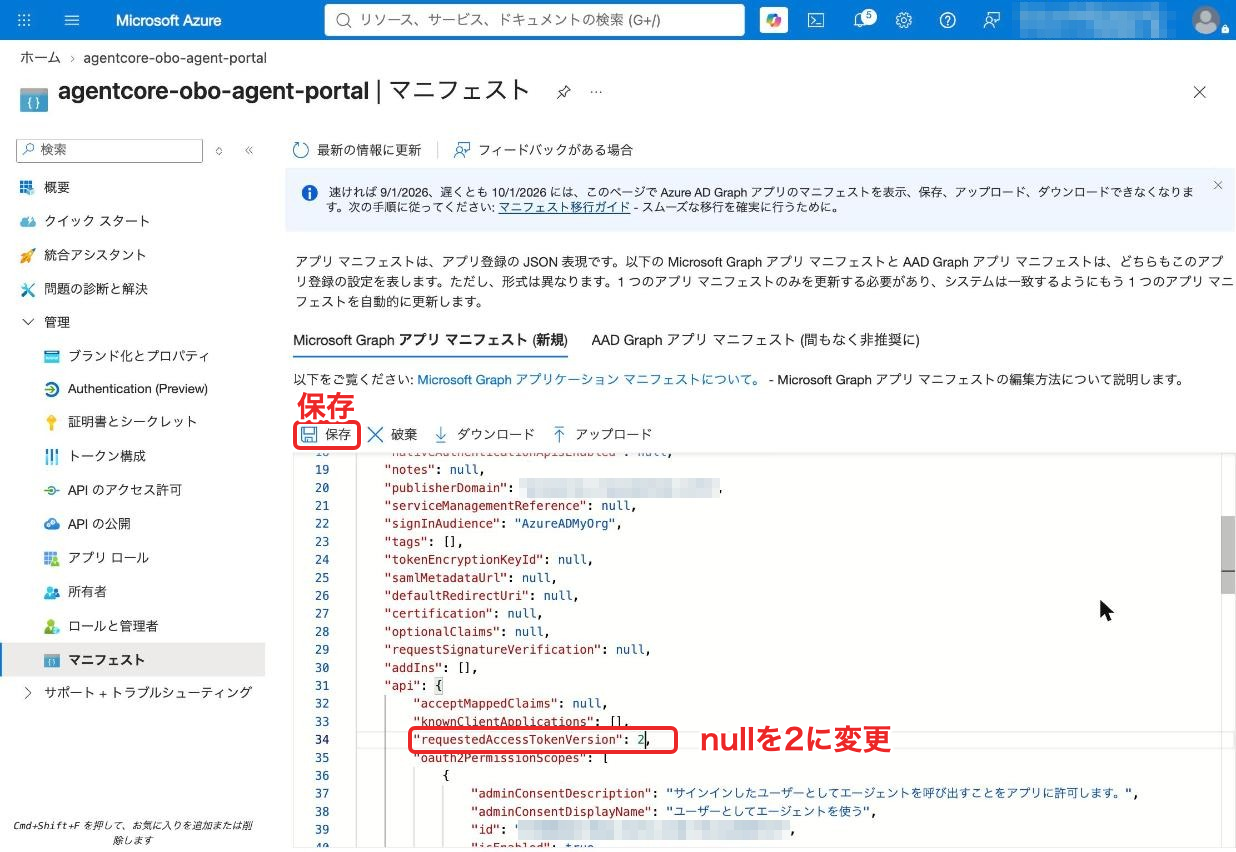
Task: Open the Copilot icon in top bar
Action: tap(773, 20)
